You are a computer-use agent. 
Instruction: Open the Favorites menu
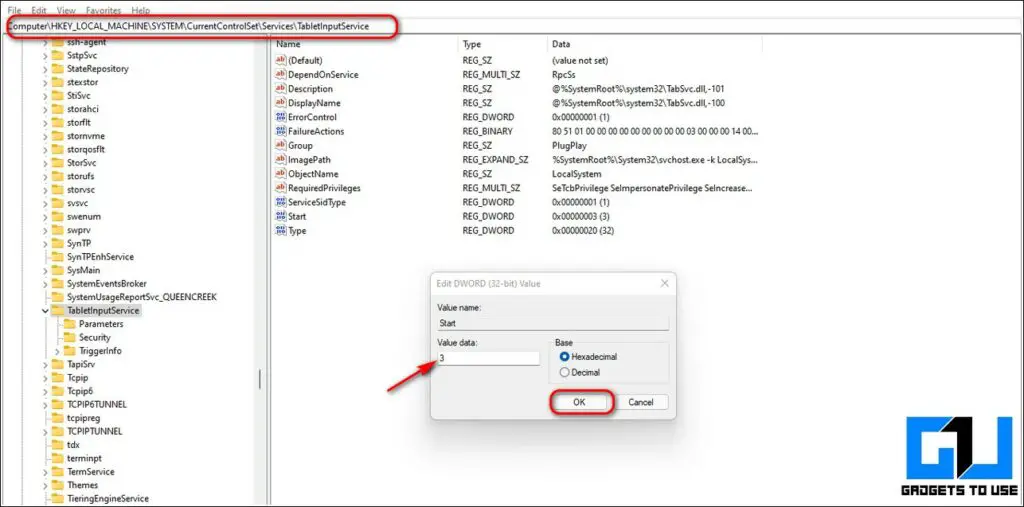point(104,10)
